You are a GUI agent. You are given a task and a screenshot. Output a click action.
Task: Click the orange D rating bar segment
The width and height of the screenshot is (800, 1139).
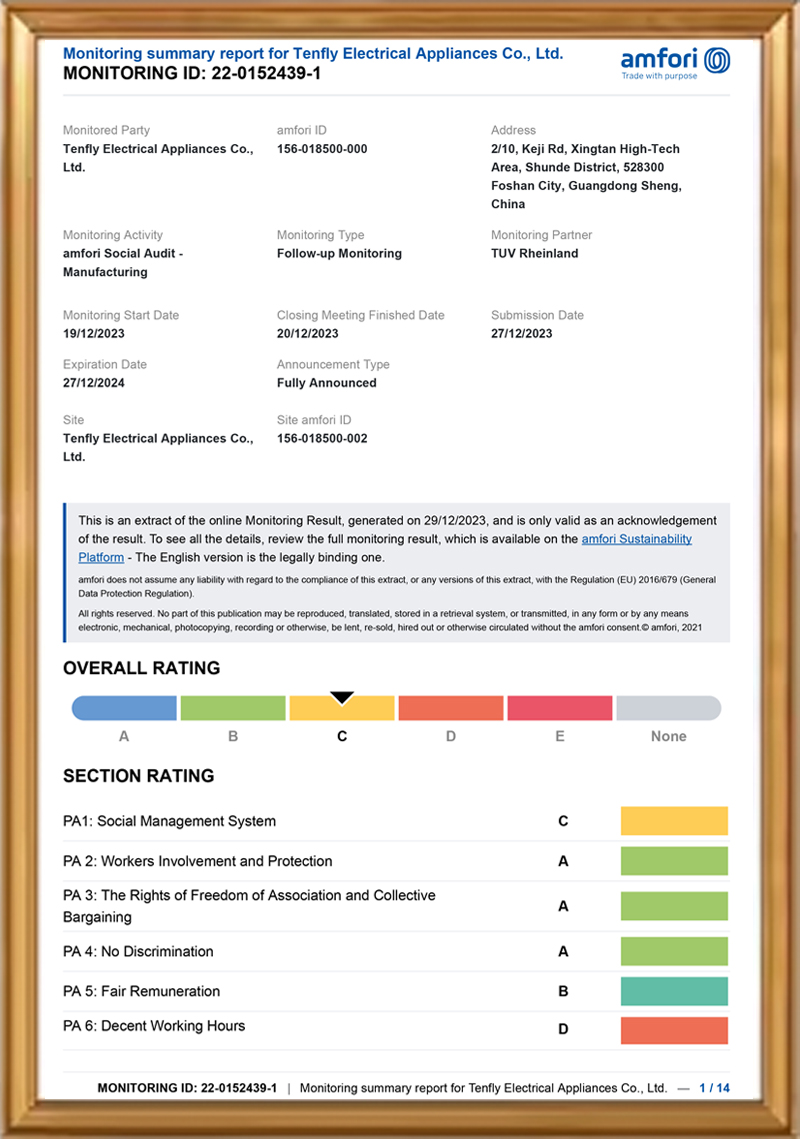click(450, 708)
